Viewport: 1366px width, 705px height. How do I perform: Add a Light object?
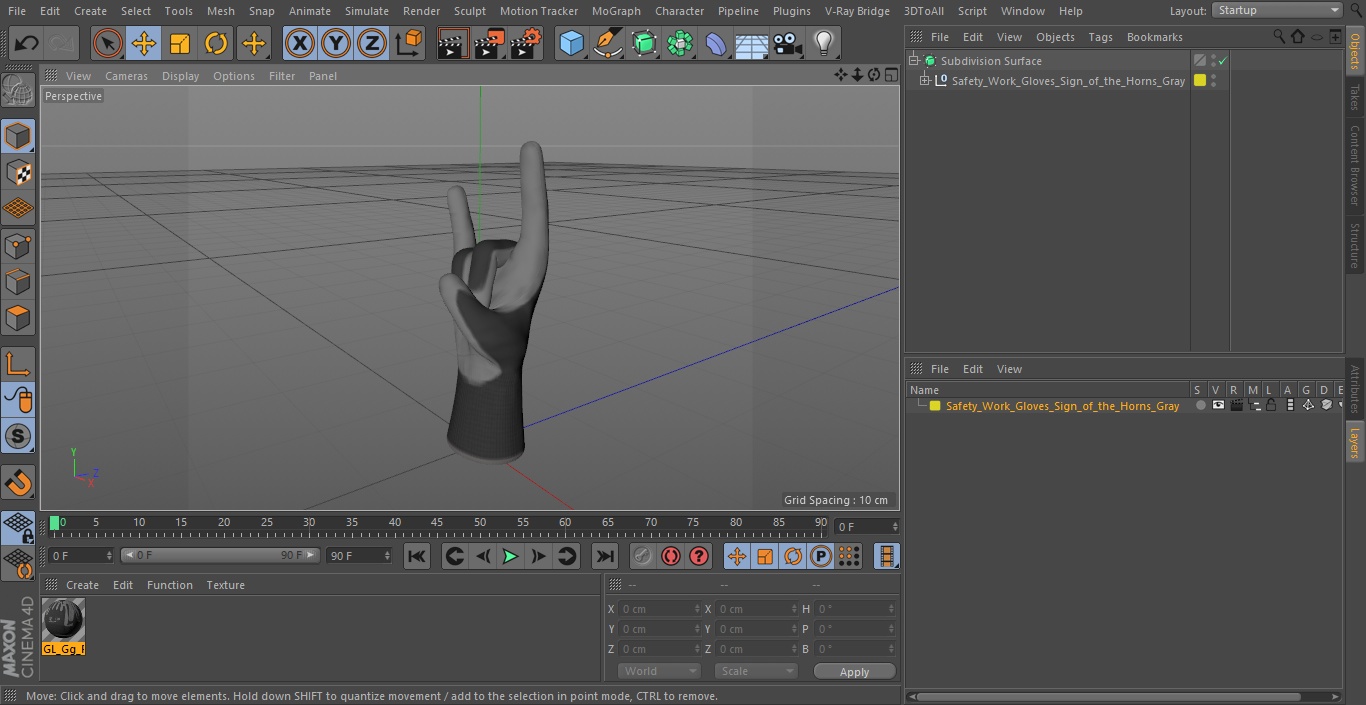(824, 43)
